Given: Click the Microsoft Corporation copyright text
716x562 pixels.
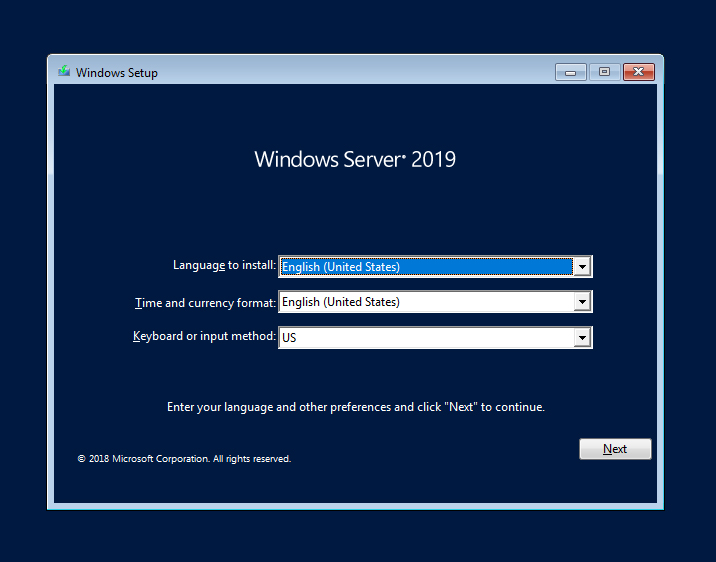Looking at the screenshot, I should (x=184, y=459).
